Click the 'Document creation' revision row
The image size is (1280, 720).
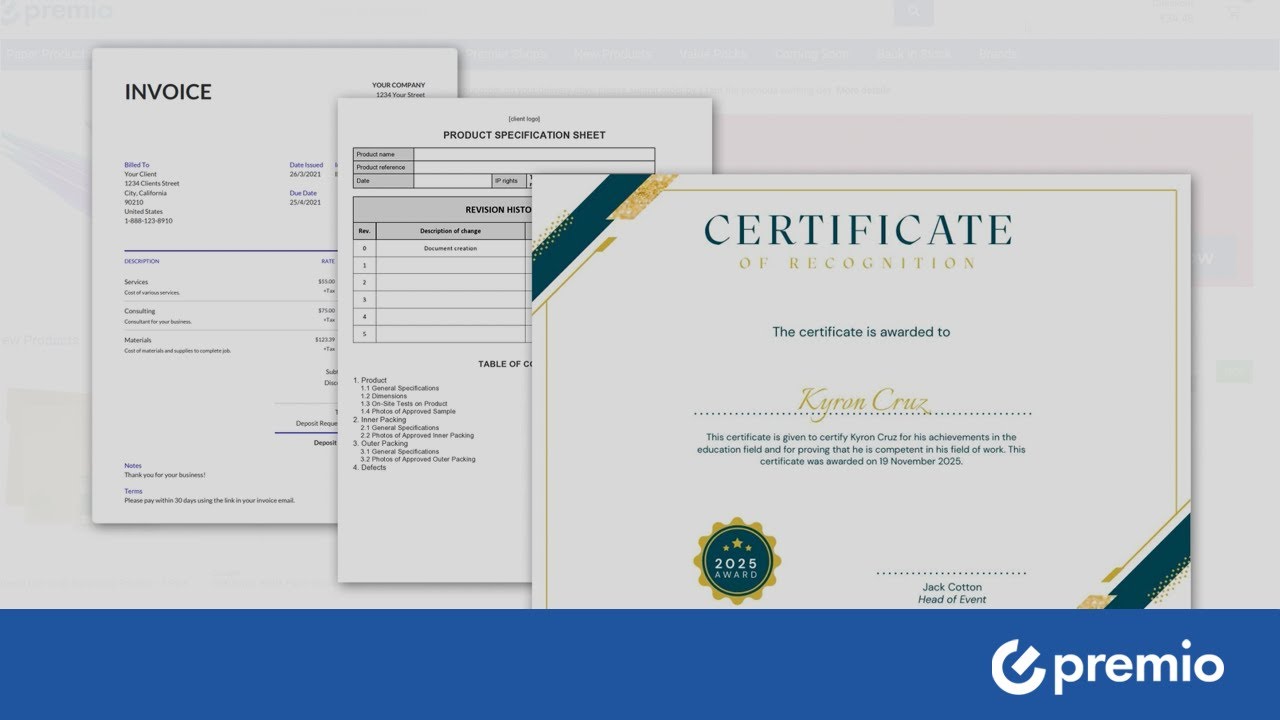450,248
